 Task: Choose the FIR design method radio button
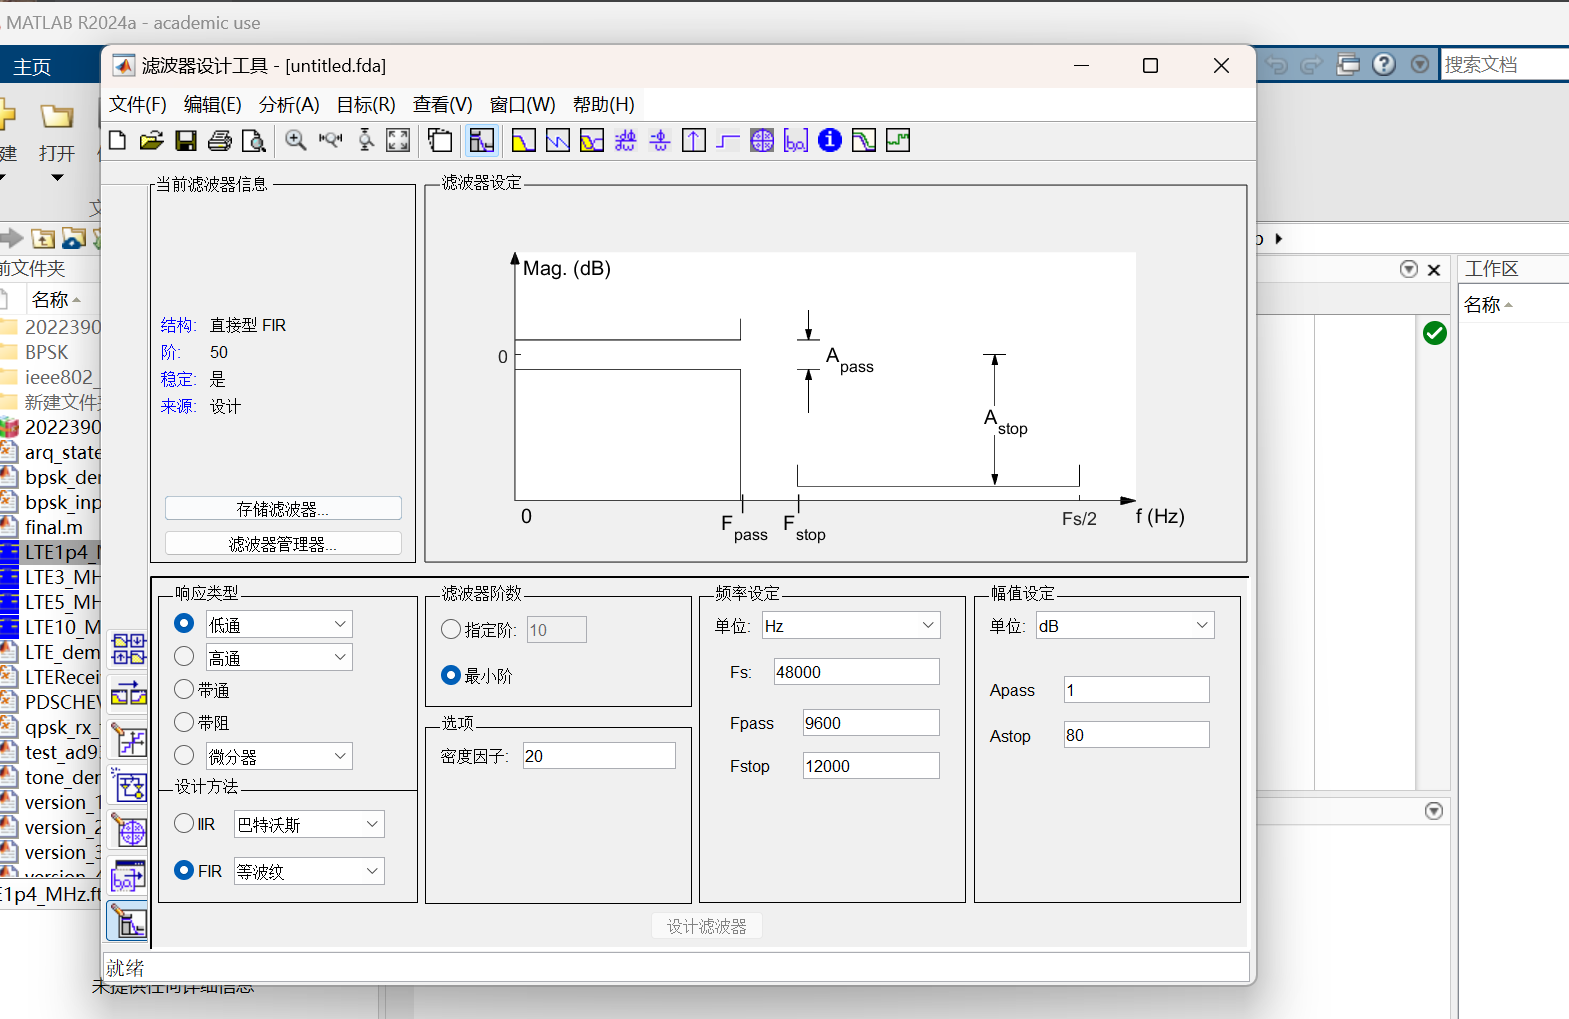(x=184, y=870)
